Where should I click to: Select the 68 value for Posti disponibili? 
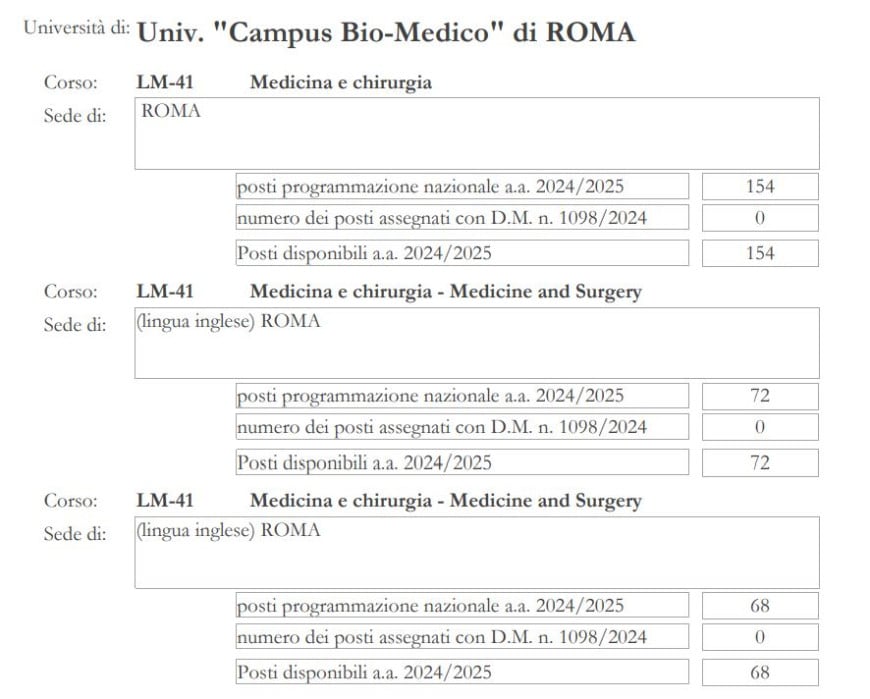(x=760, y=672)
